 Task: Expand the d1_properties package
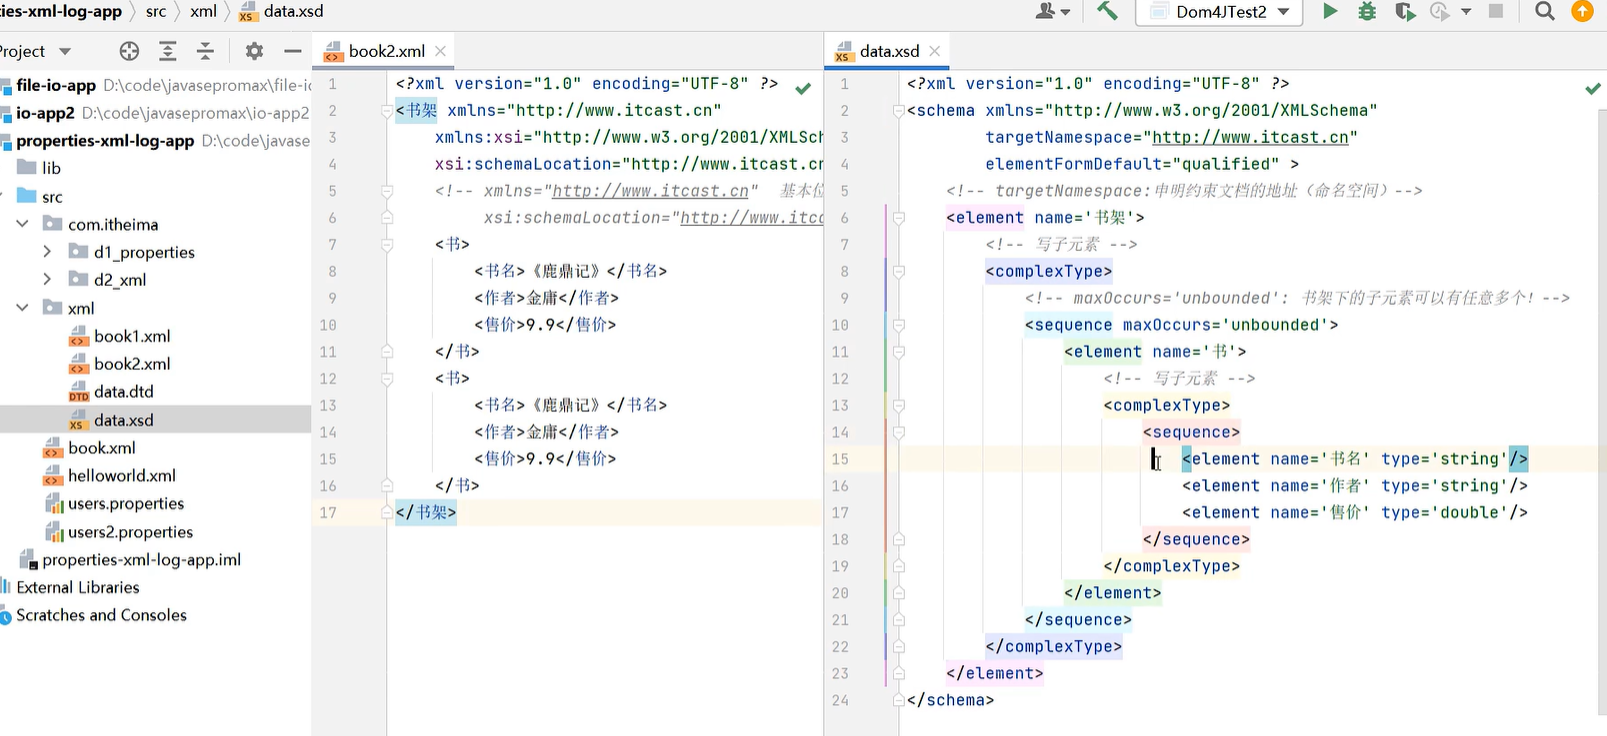[x=47, y=252]
